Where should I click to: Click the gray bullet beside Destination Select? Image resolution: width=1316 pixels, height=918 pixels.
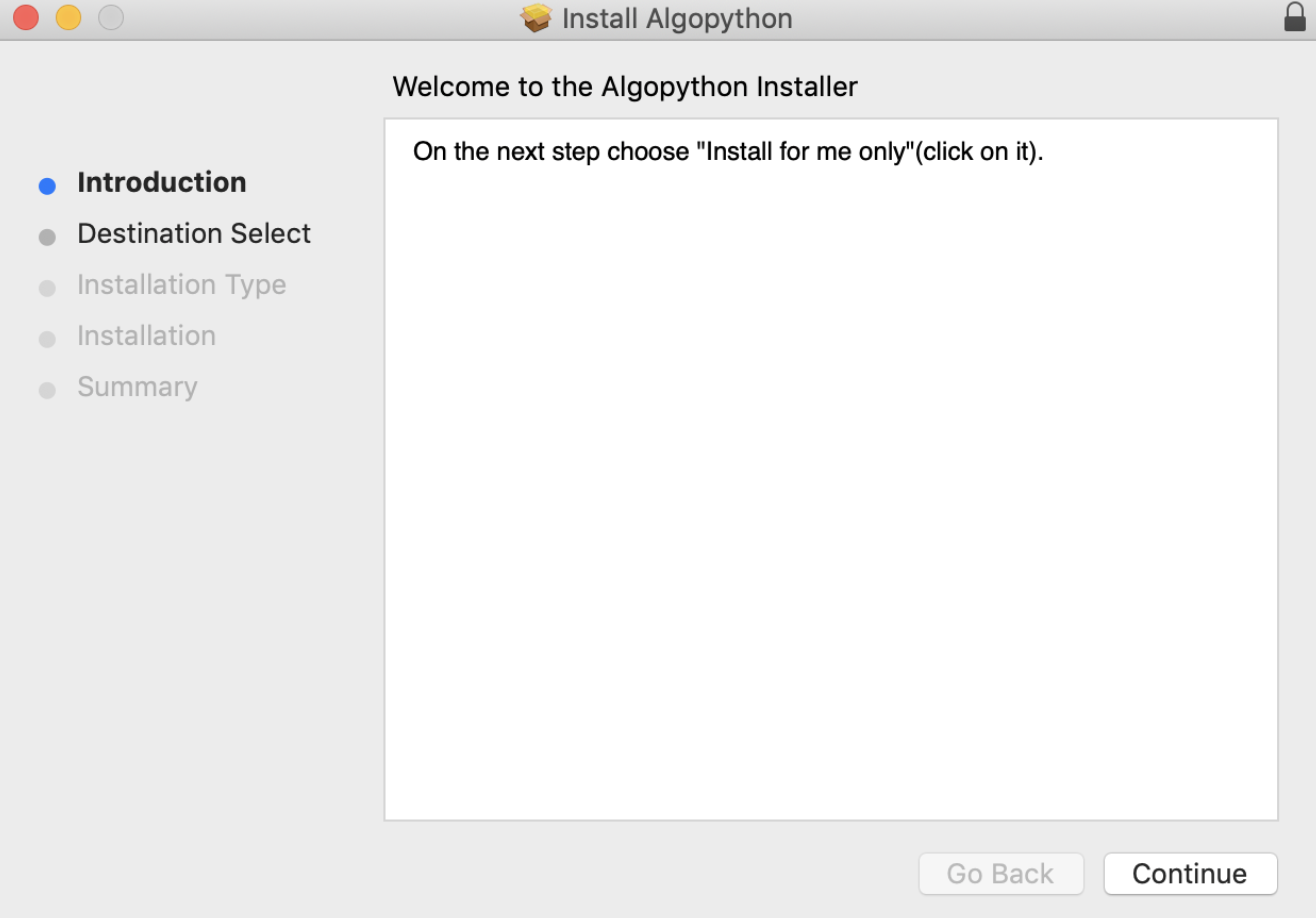tap(47, 237)
